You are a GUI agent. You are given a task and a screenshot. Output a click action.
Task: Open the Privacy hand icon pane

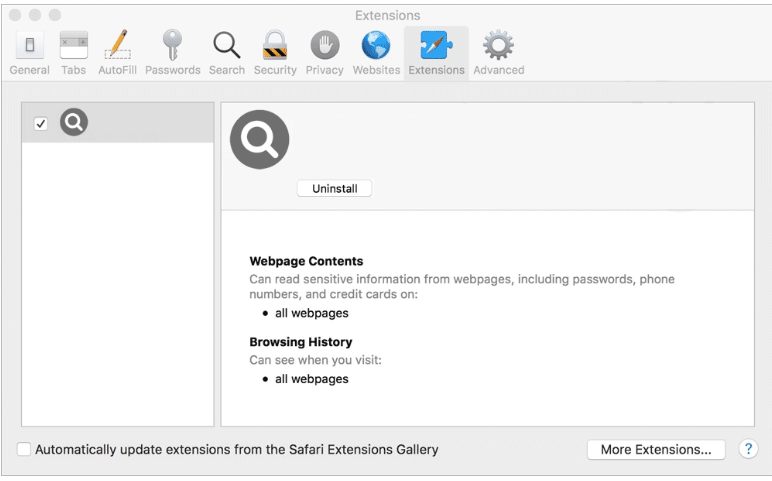pyautogui.click(x=324, y=52)
